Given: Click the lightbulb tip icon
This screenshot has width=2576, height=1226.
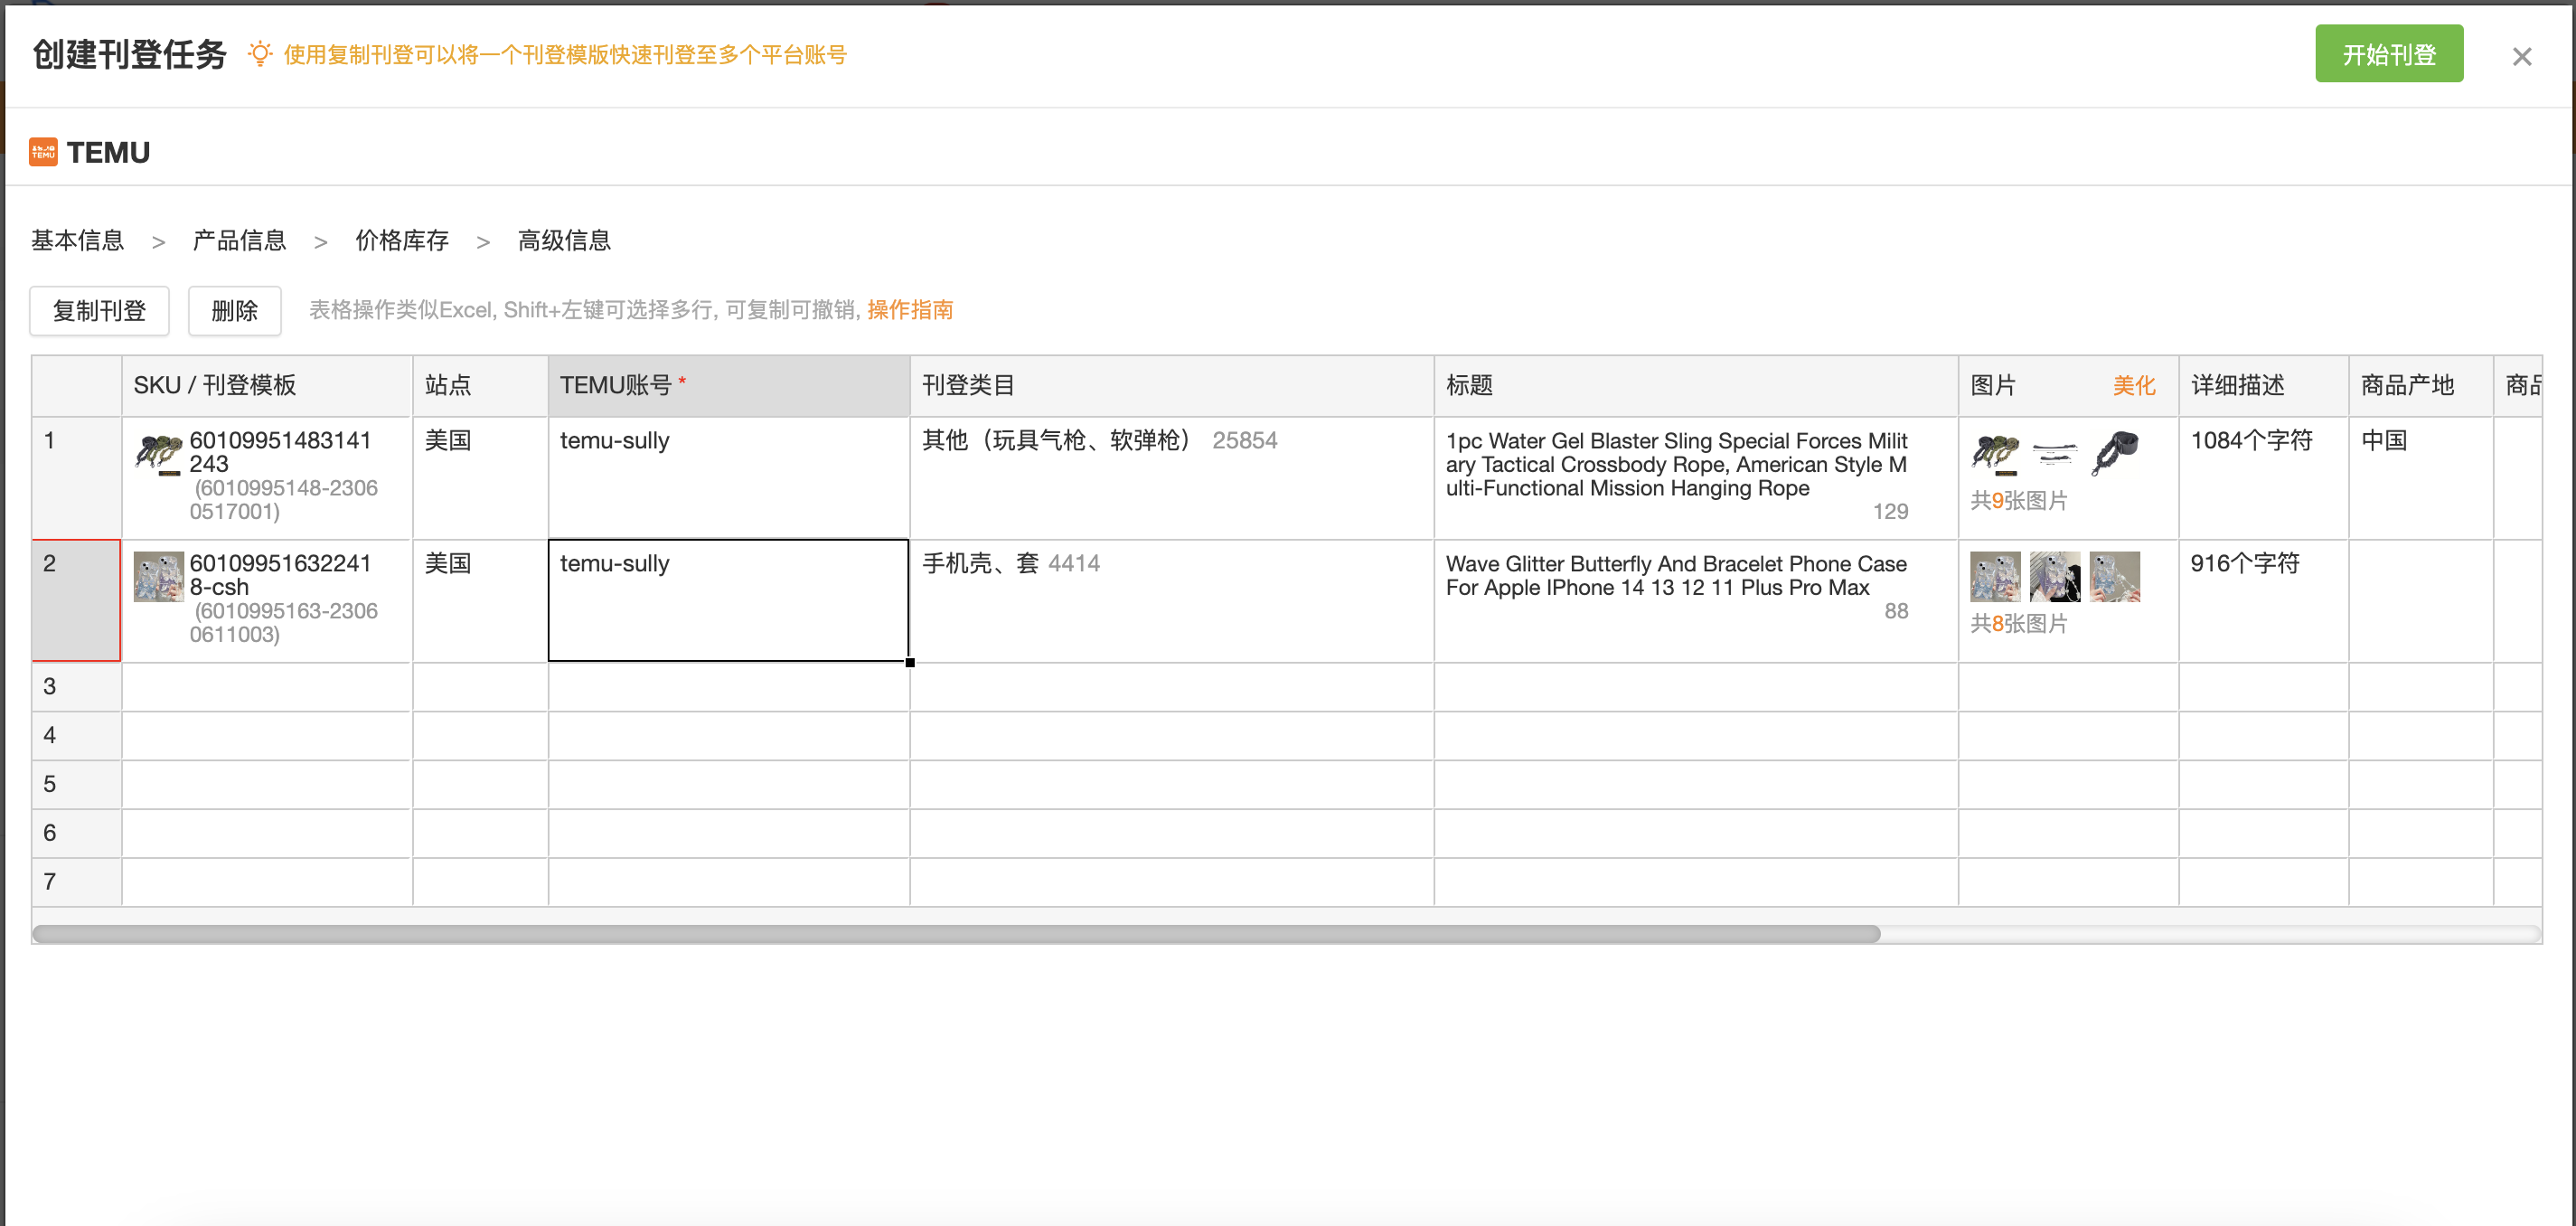Looking at the screenshot, I should pyautogui.click(x=259, y=54).
